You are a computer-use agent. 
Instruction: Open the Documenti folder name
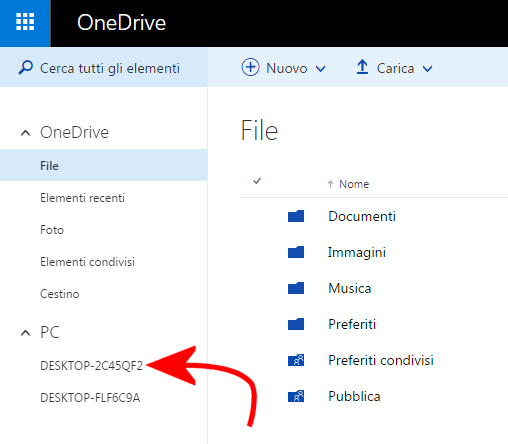coord(362,216)
